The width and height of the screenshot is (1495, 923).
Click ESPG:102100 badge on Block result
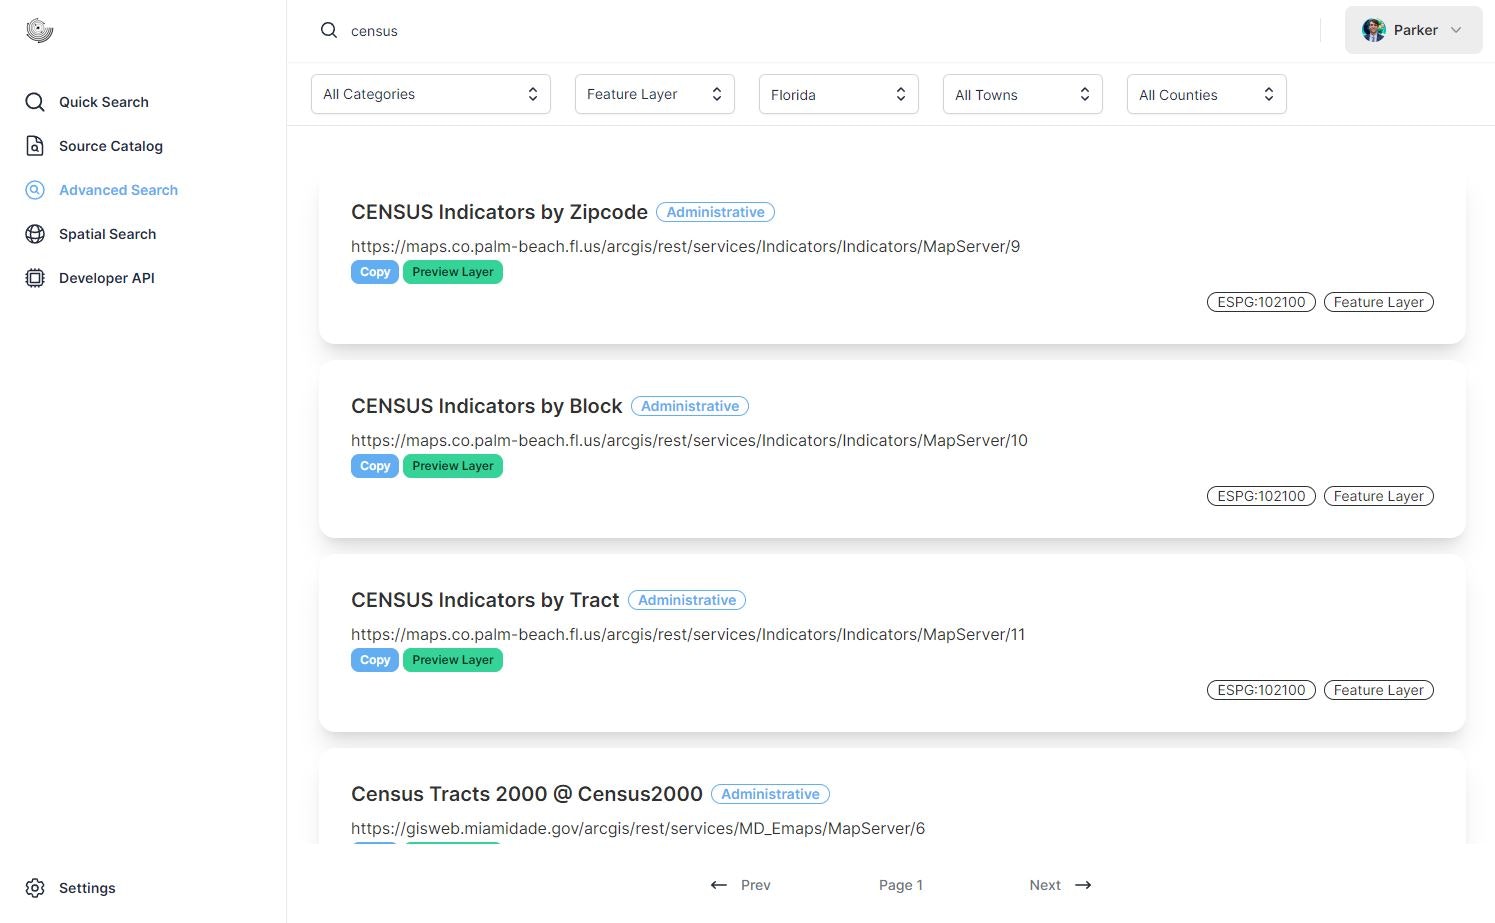1261,496
